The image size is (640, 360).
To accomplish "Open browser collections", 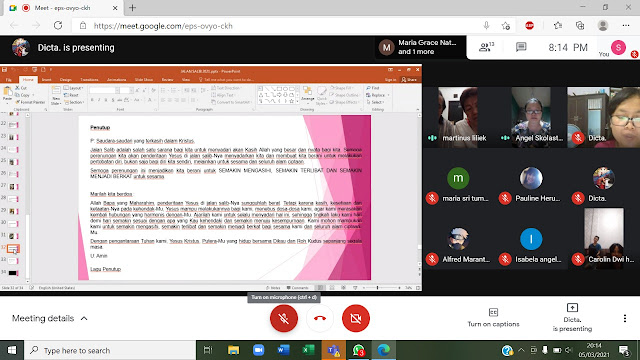I will click(x=580, y=26).
